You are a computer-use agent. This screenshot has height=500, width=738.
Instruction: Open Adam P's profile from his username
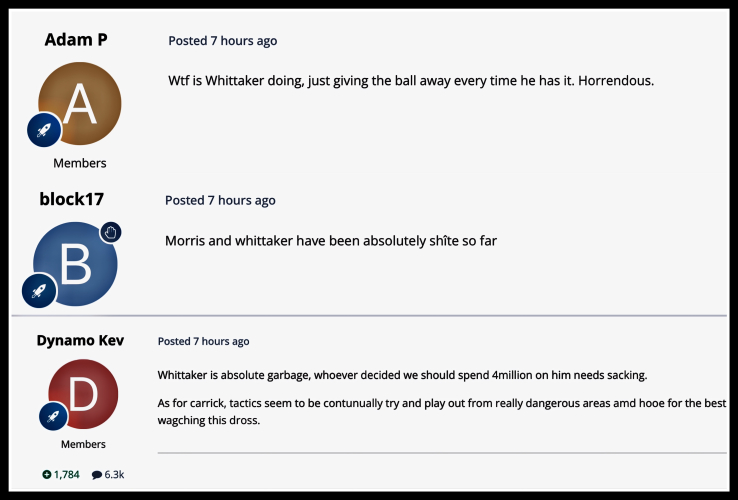point(77,40)
